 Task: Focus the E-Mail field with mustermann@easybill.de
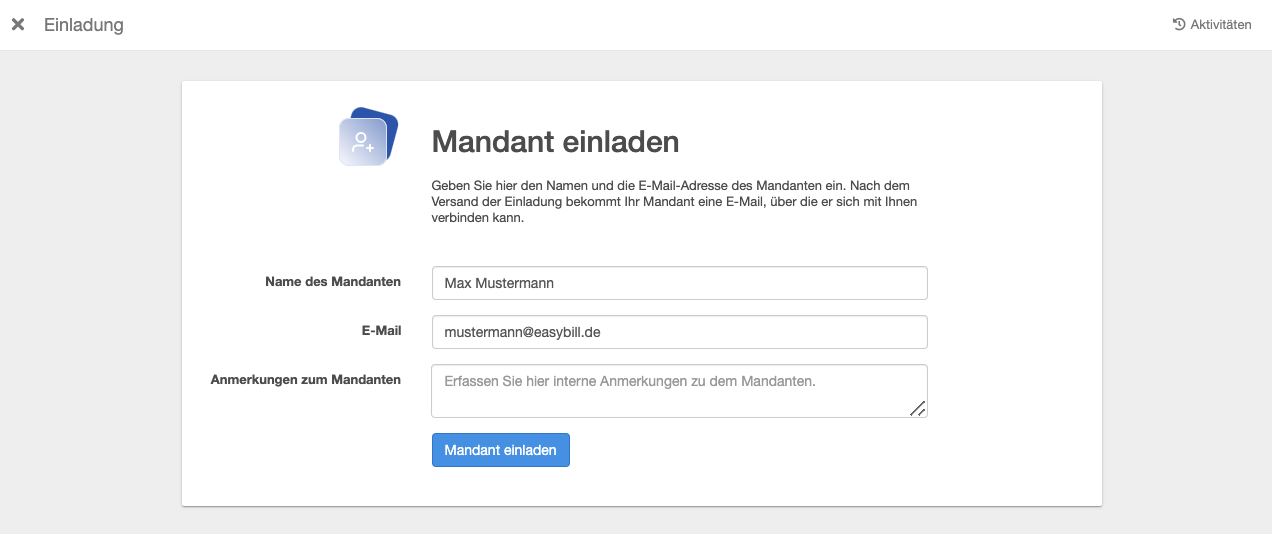tap(679, 332)
